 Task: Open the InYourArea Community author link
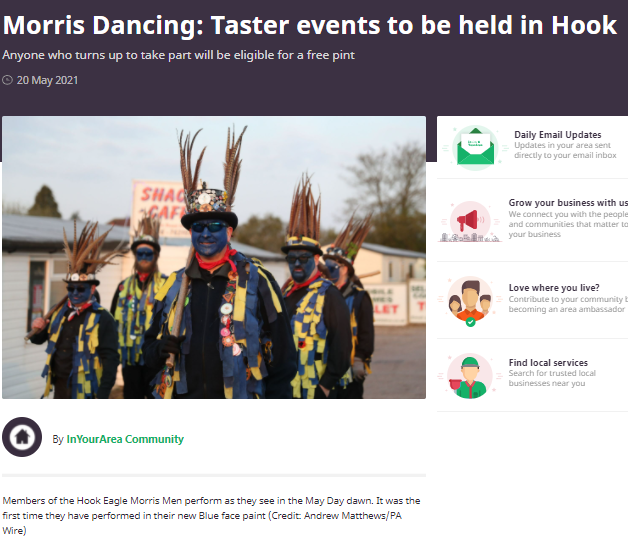[125, 439]
